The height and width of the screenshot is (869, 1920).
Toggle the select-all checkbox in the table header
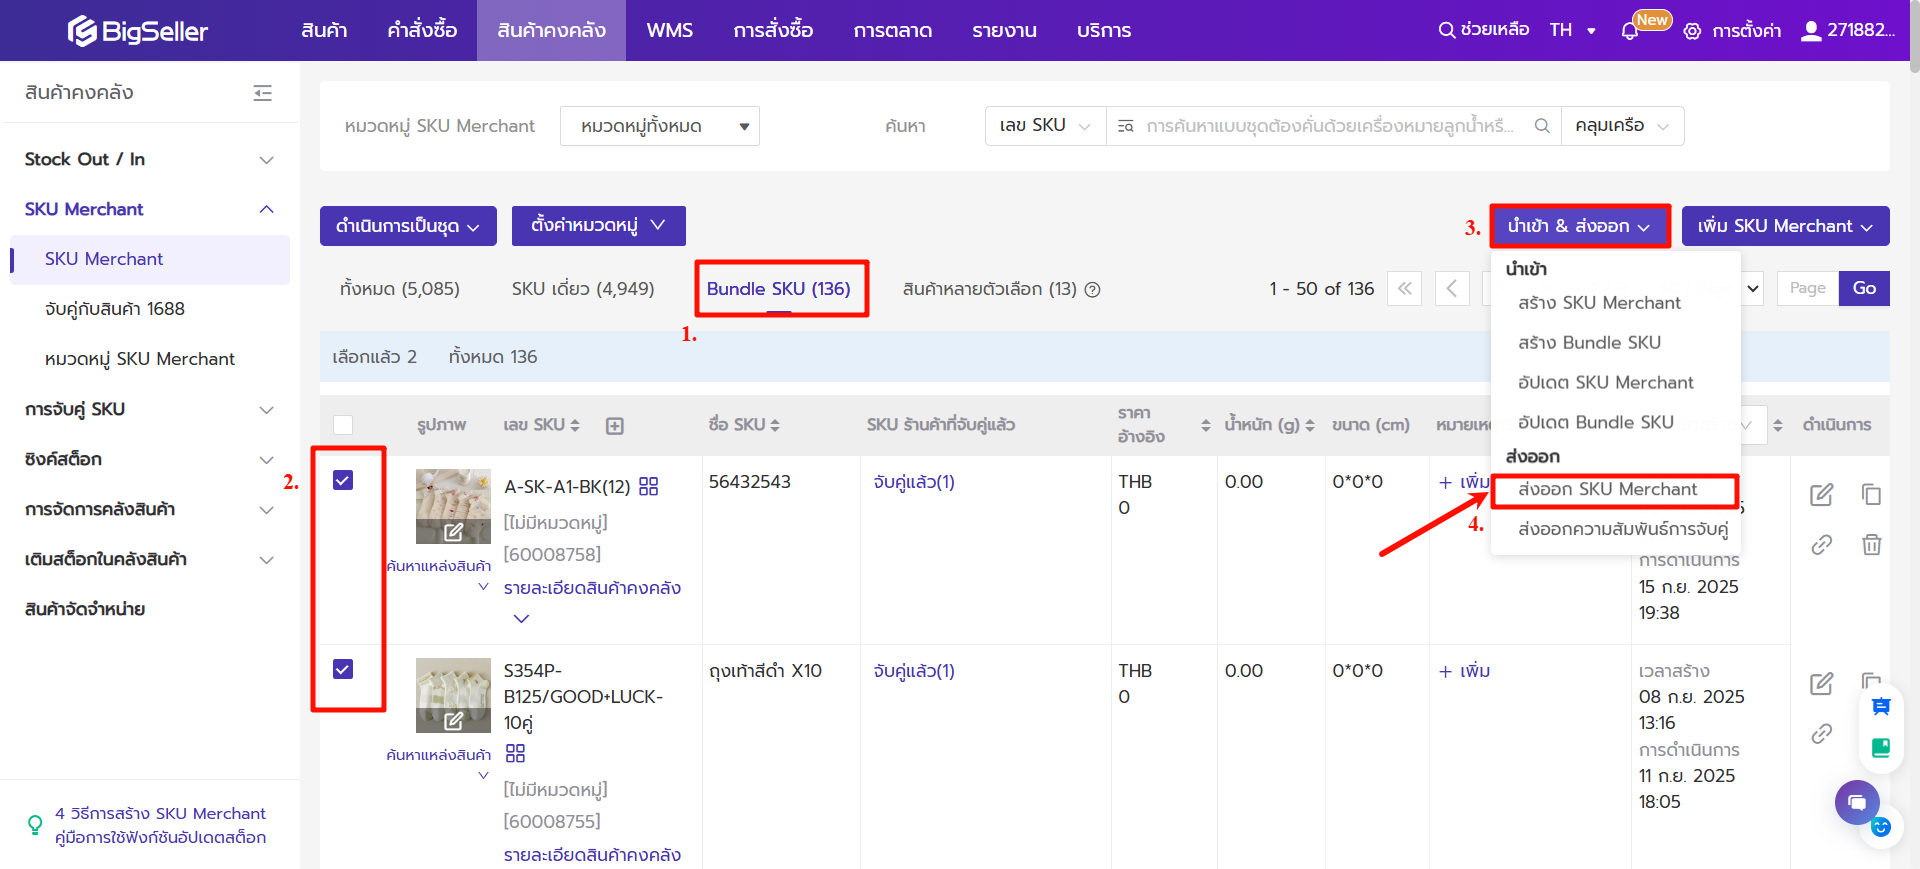(x=343, y=425)
